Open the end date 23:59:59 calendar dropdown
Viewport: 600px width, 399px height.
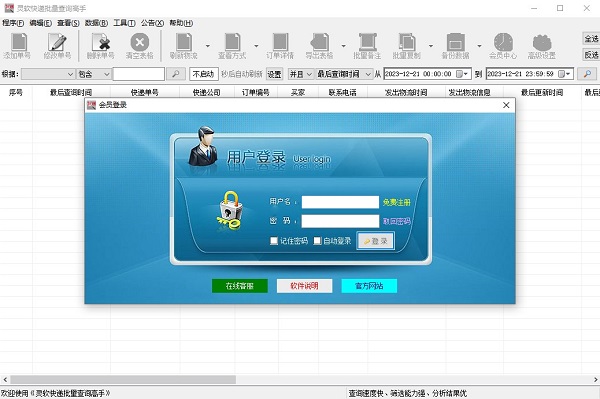click(564, 74)
